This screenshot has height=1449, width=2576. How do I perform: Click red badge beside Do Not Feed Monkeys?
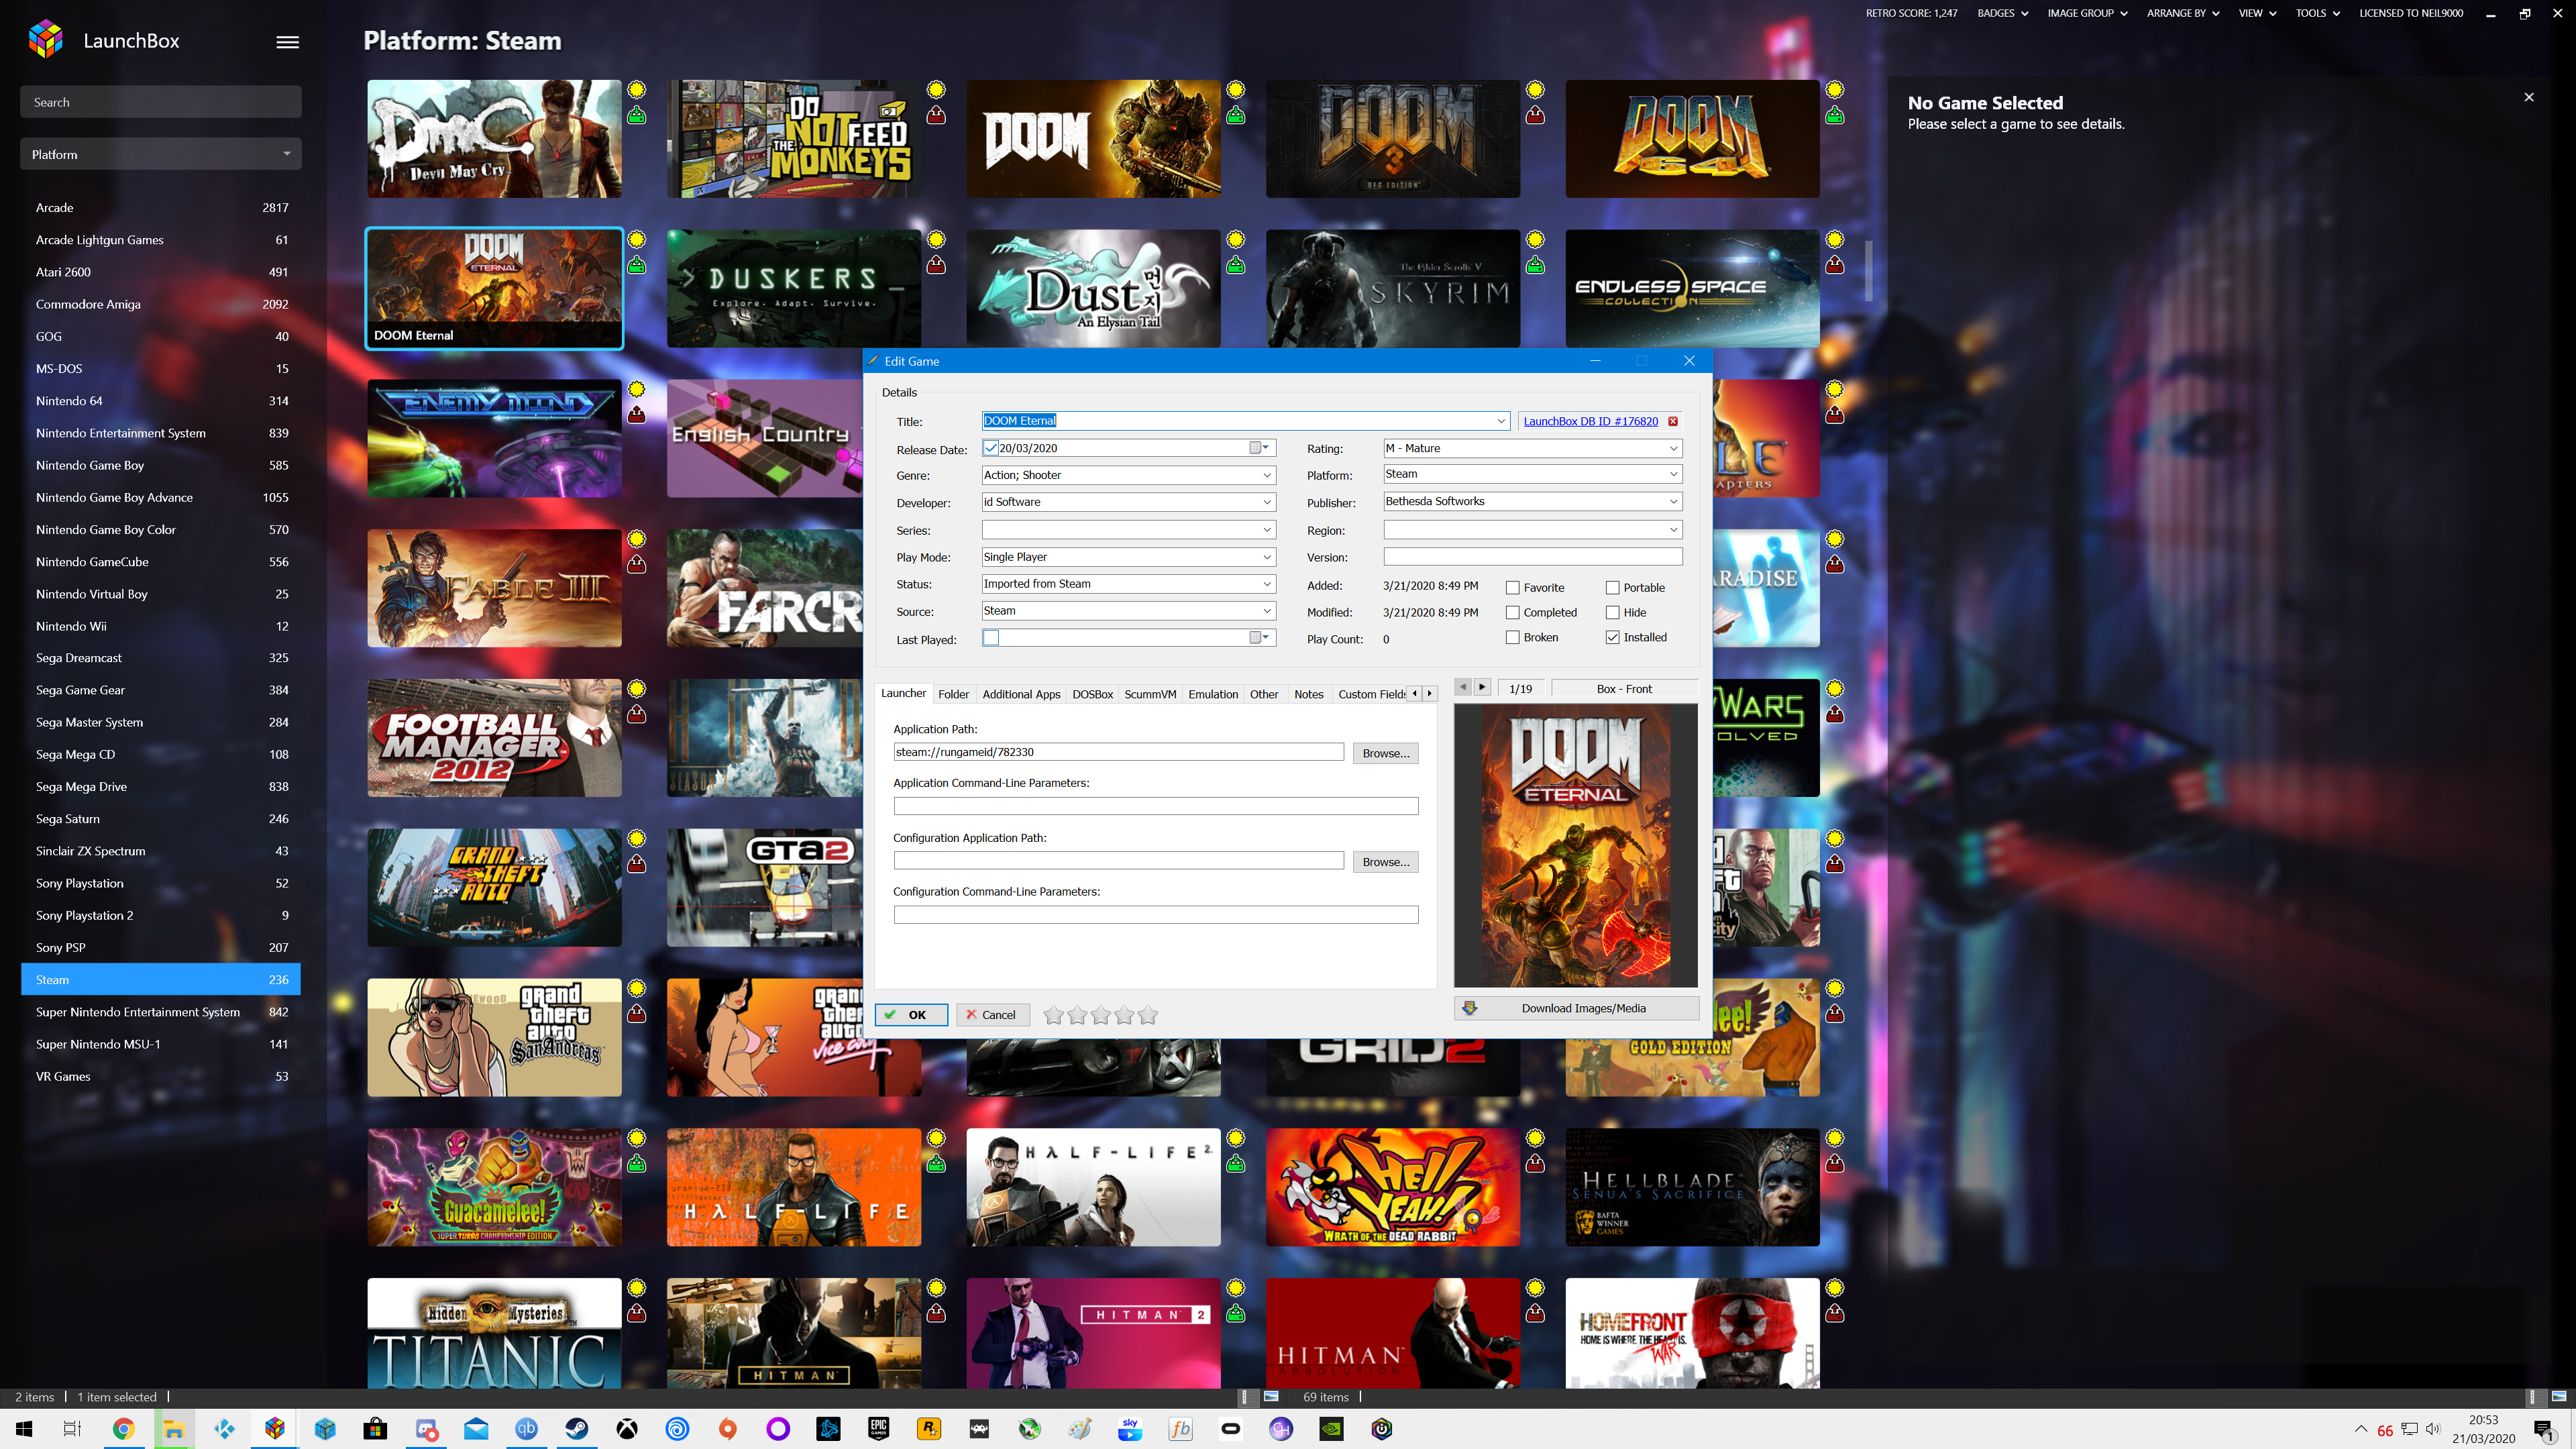pos(936,115)
